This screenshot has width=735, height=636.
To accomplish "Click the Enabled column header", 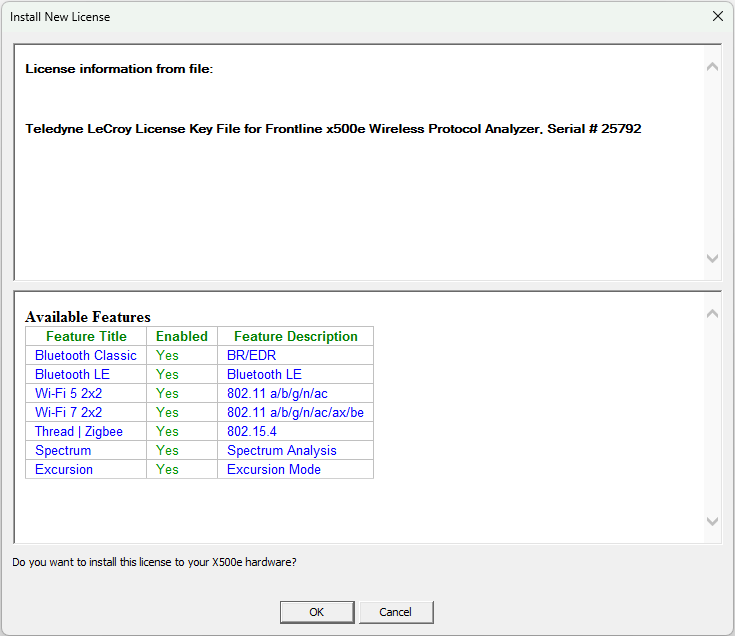I will click(x=182, y=336).
